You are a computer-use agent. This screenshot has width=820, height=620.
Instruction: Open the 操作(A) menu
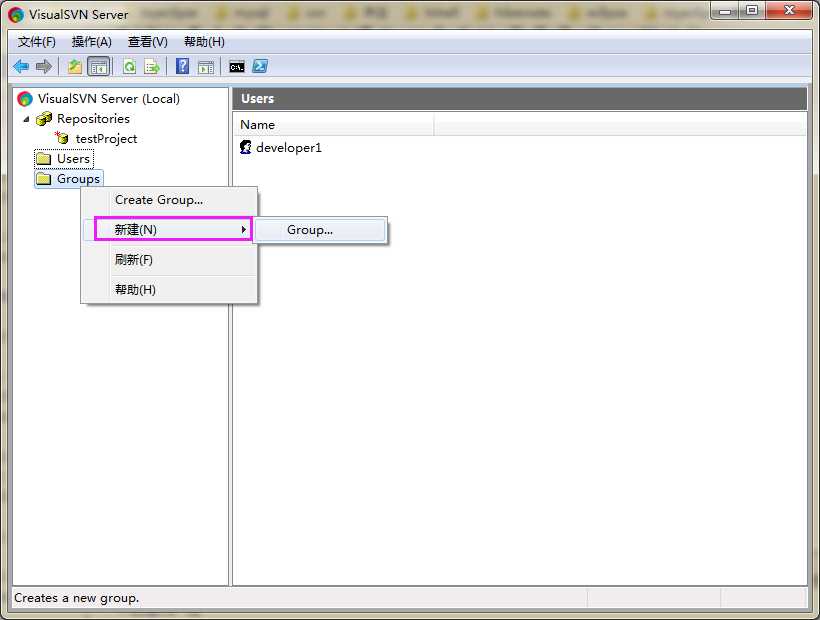(92, 42)
